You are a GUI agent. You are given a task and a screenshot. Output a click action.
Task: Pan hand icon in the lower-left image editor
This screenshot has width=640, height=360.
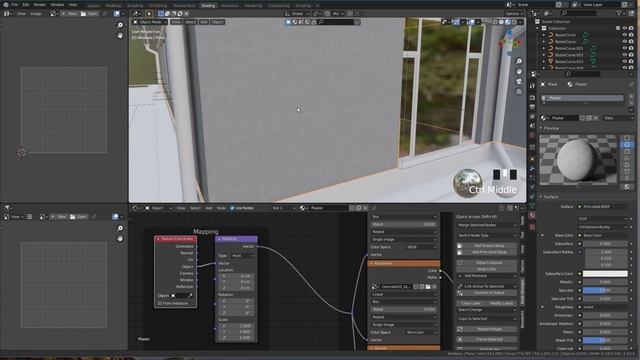coord(120,238)
